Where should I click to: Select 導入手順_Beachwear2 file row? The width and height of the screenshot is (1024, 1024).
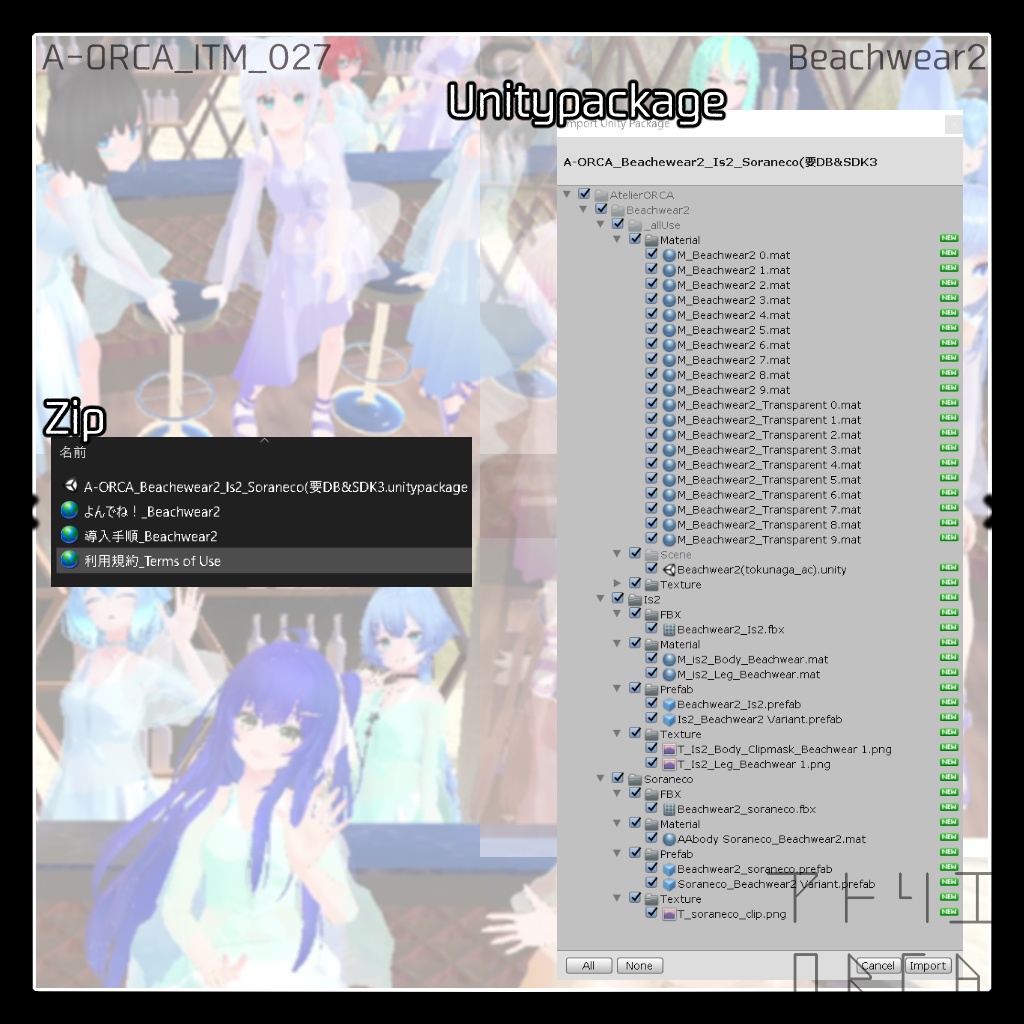pos(264,536)
